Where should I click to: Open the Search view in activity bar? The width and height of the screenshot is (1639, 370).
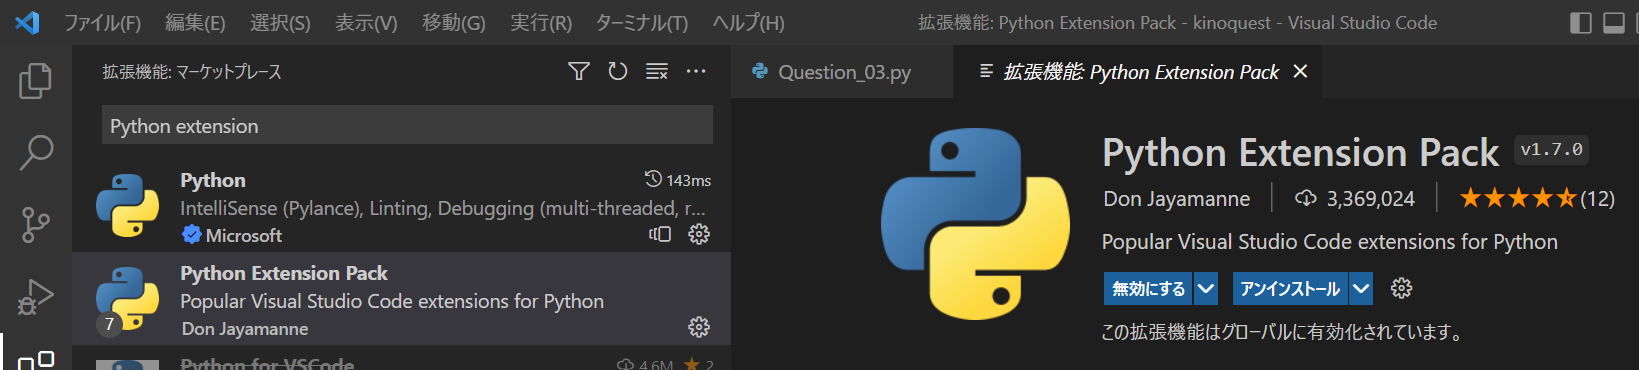pos(36,152)
